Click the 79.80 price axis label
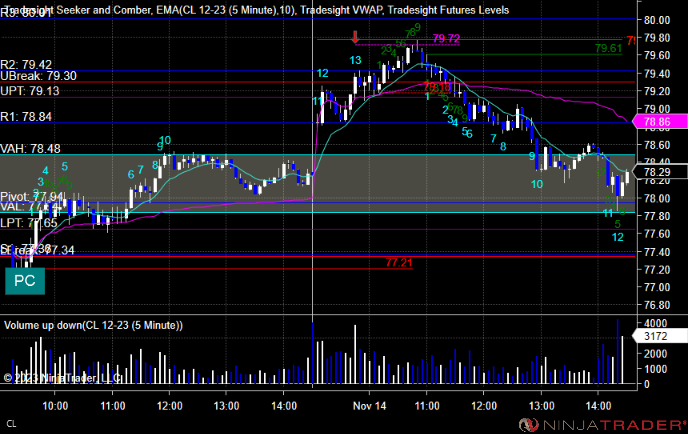Image resolution: width=688 pixels, height=434 pixels. point(657,38)
